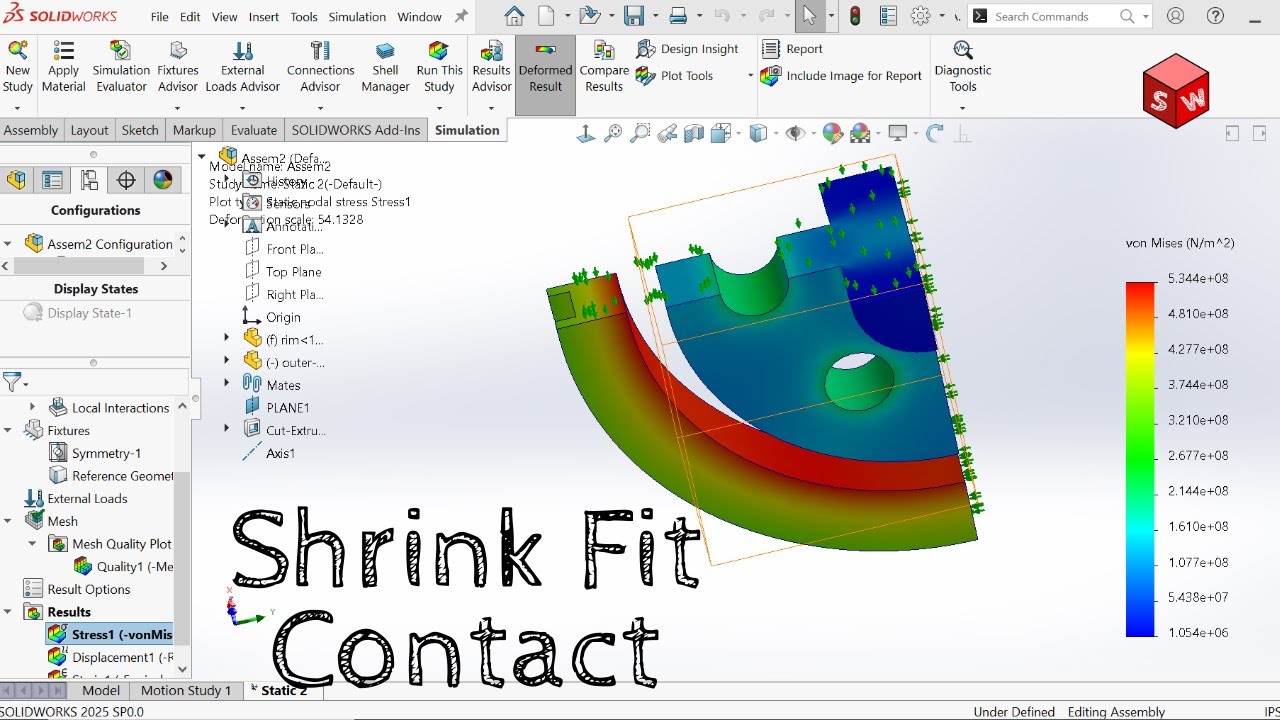This screenshot has width=1280, height=720.
Task: Click the Apply Scene icon
Action: (859, 133)
